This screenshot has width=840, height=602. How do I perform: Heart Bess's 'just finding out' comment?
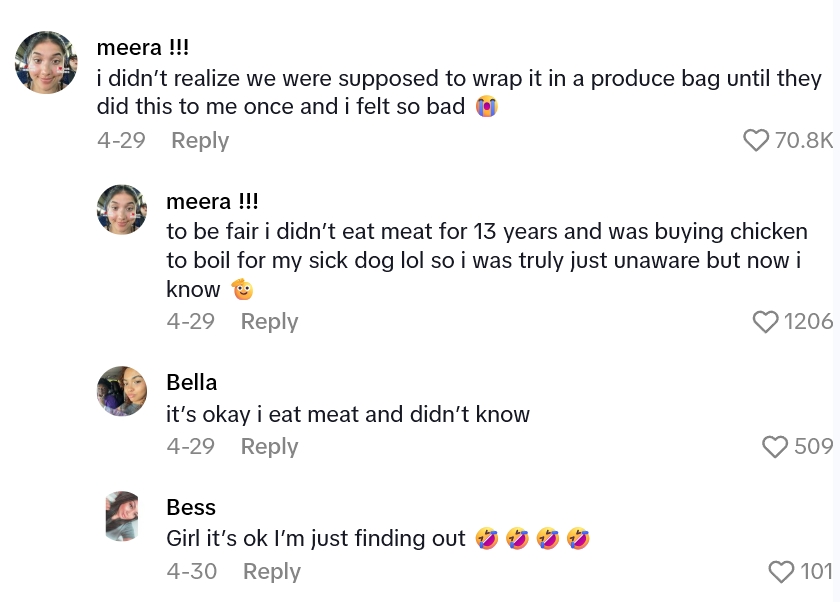point(781,571)
